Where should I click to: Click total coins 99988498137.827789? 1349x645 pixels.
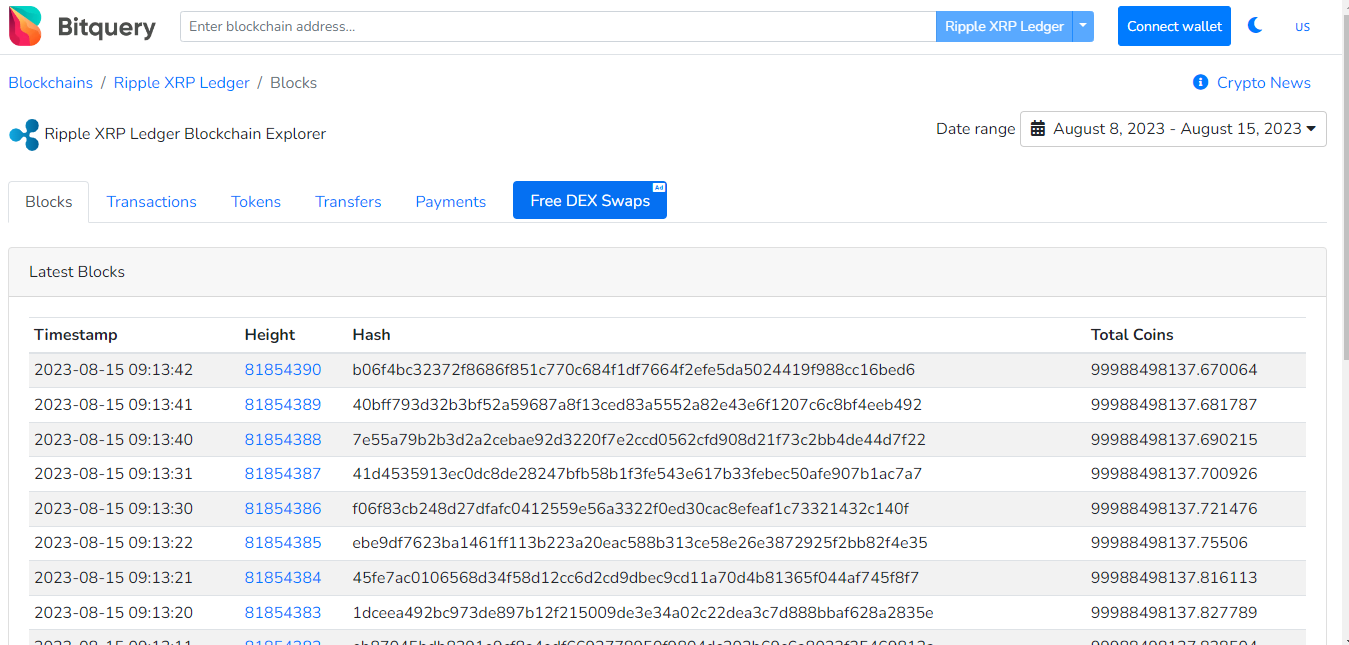click(1174, 612)
